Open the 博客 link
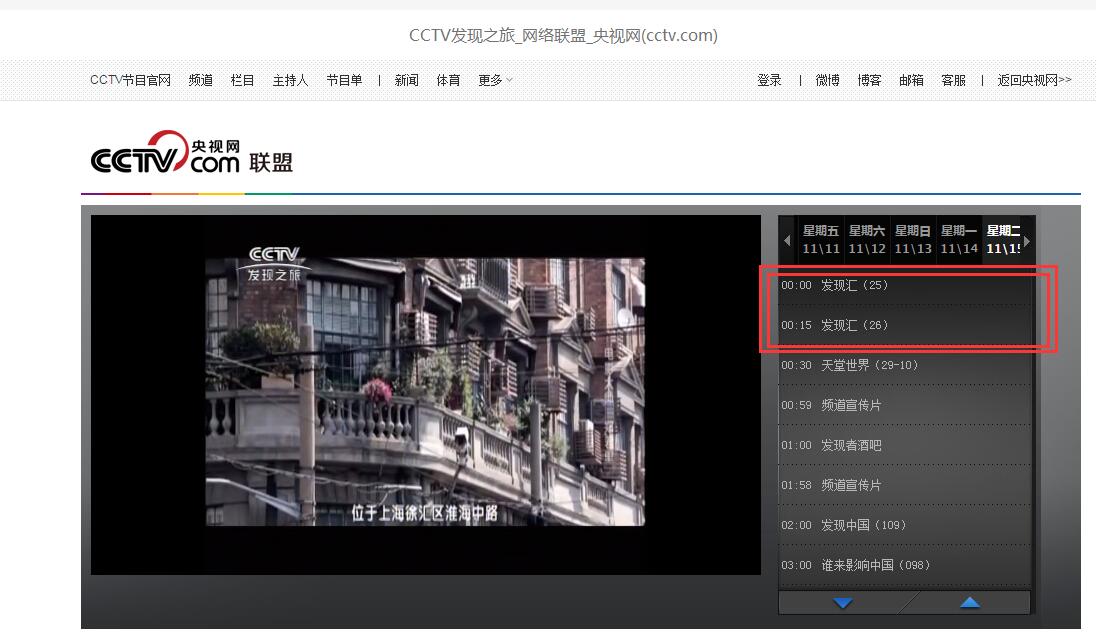The image size is (1096, 640). (869, 80)
